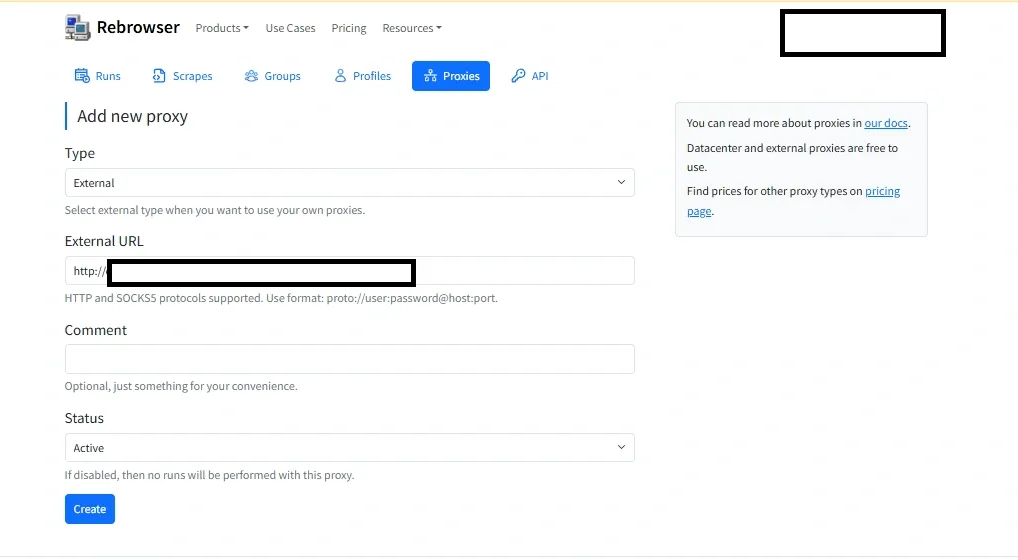The height and width of the screenshot is (560, 1018).
Task: Focus the Comment input field
Action: (349, 359)
